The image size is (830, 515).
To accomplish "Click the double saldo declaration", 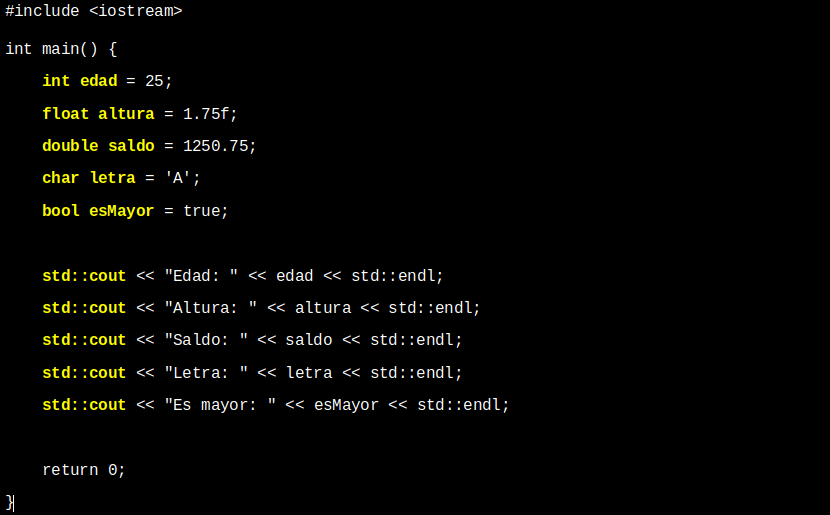I will point(98,146).
